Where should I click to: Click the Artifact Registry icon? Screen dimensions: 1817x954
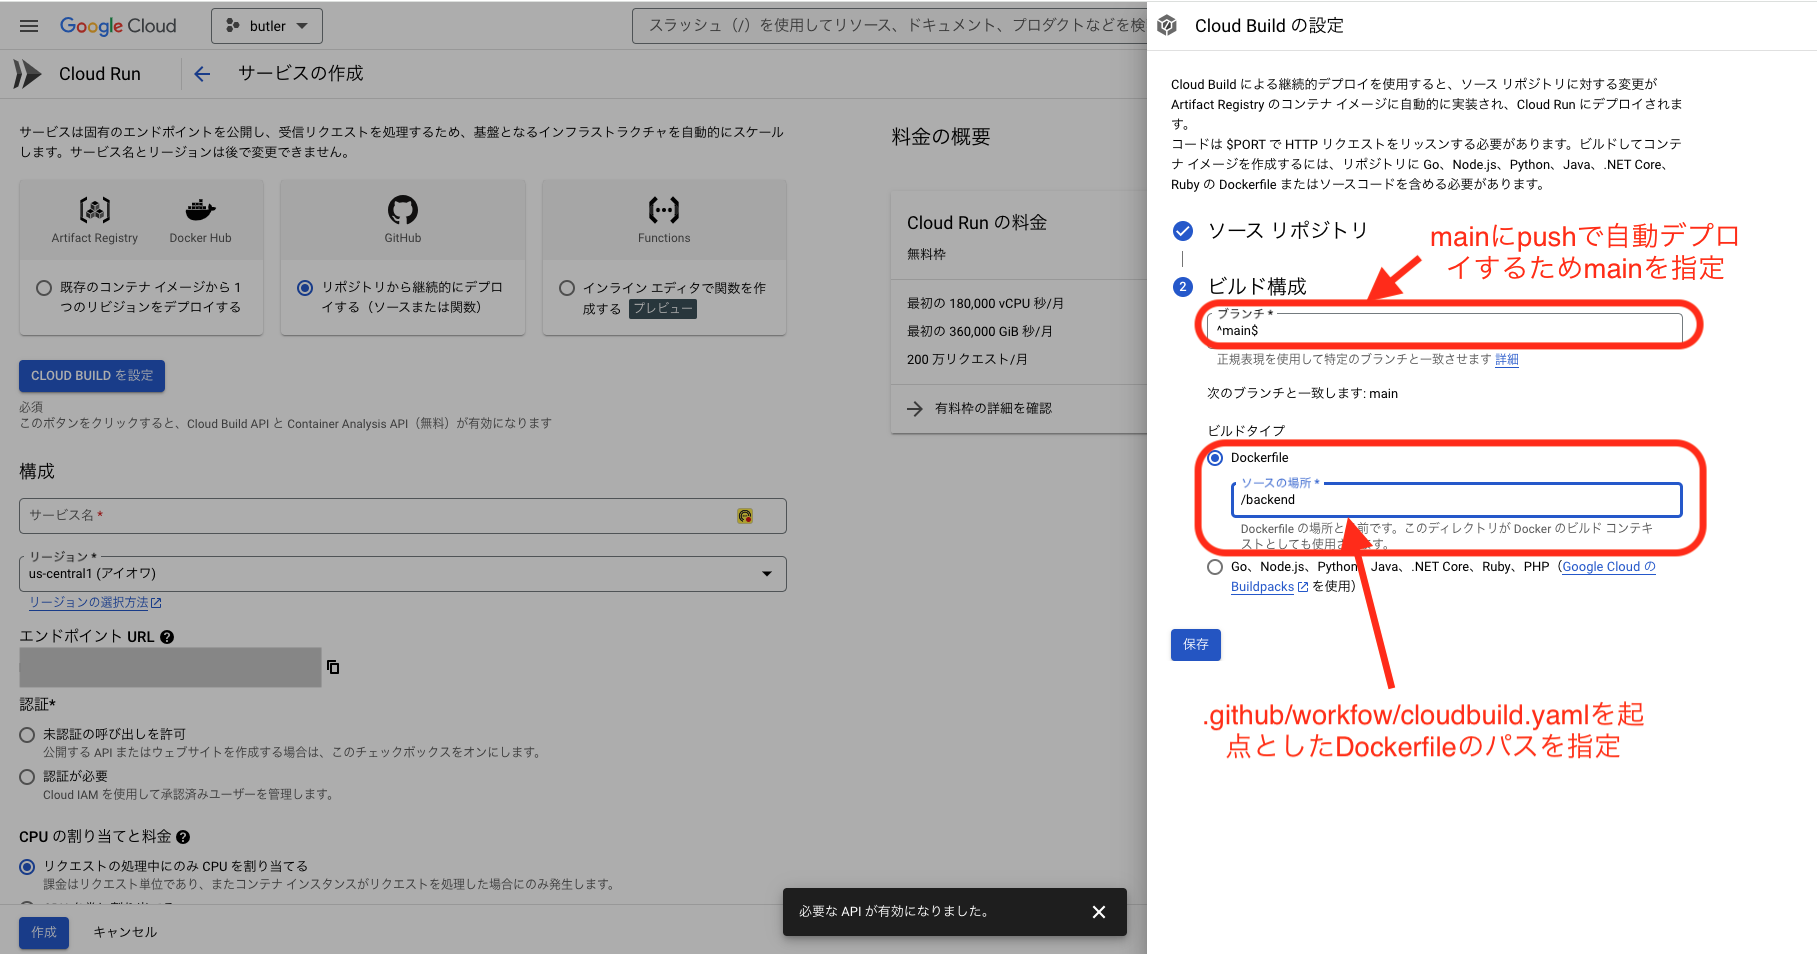pos(95,210)
